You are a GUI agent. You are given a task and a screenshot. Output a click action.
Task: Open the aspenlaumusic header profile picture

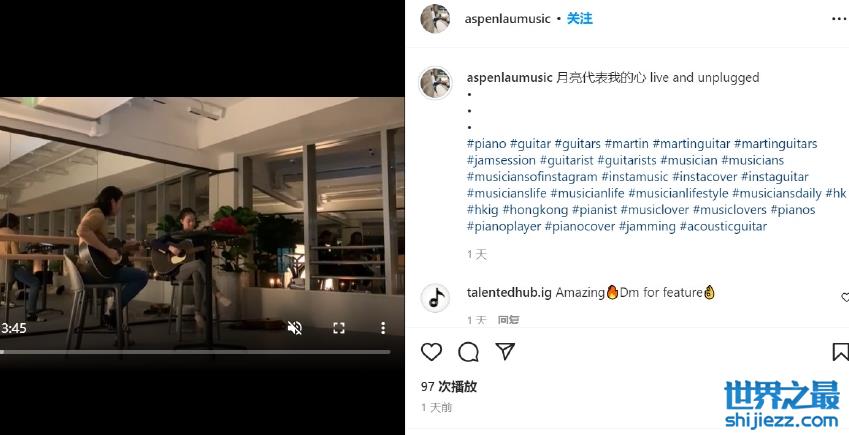click(435, 18)
